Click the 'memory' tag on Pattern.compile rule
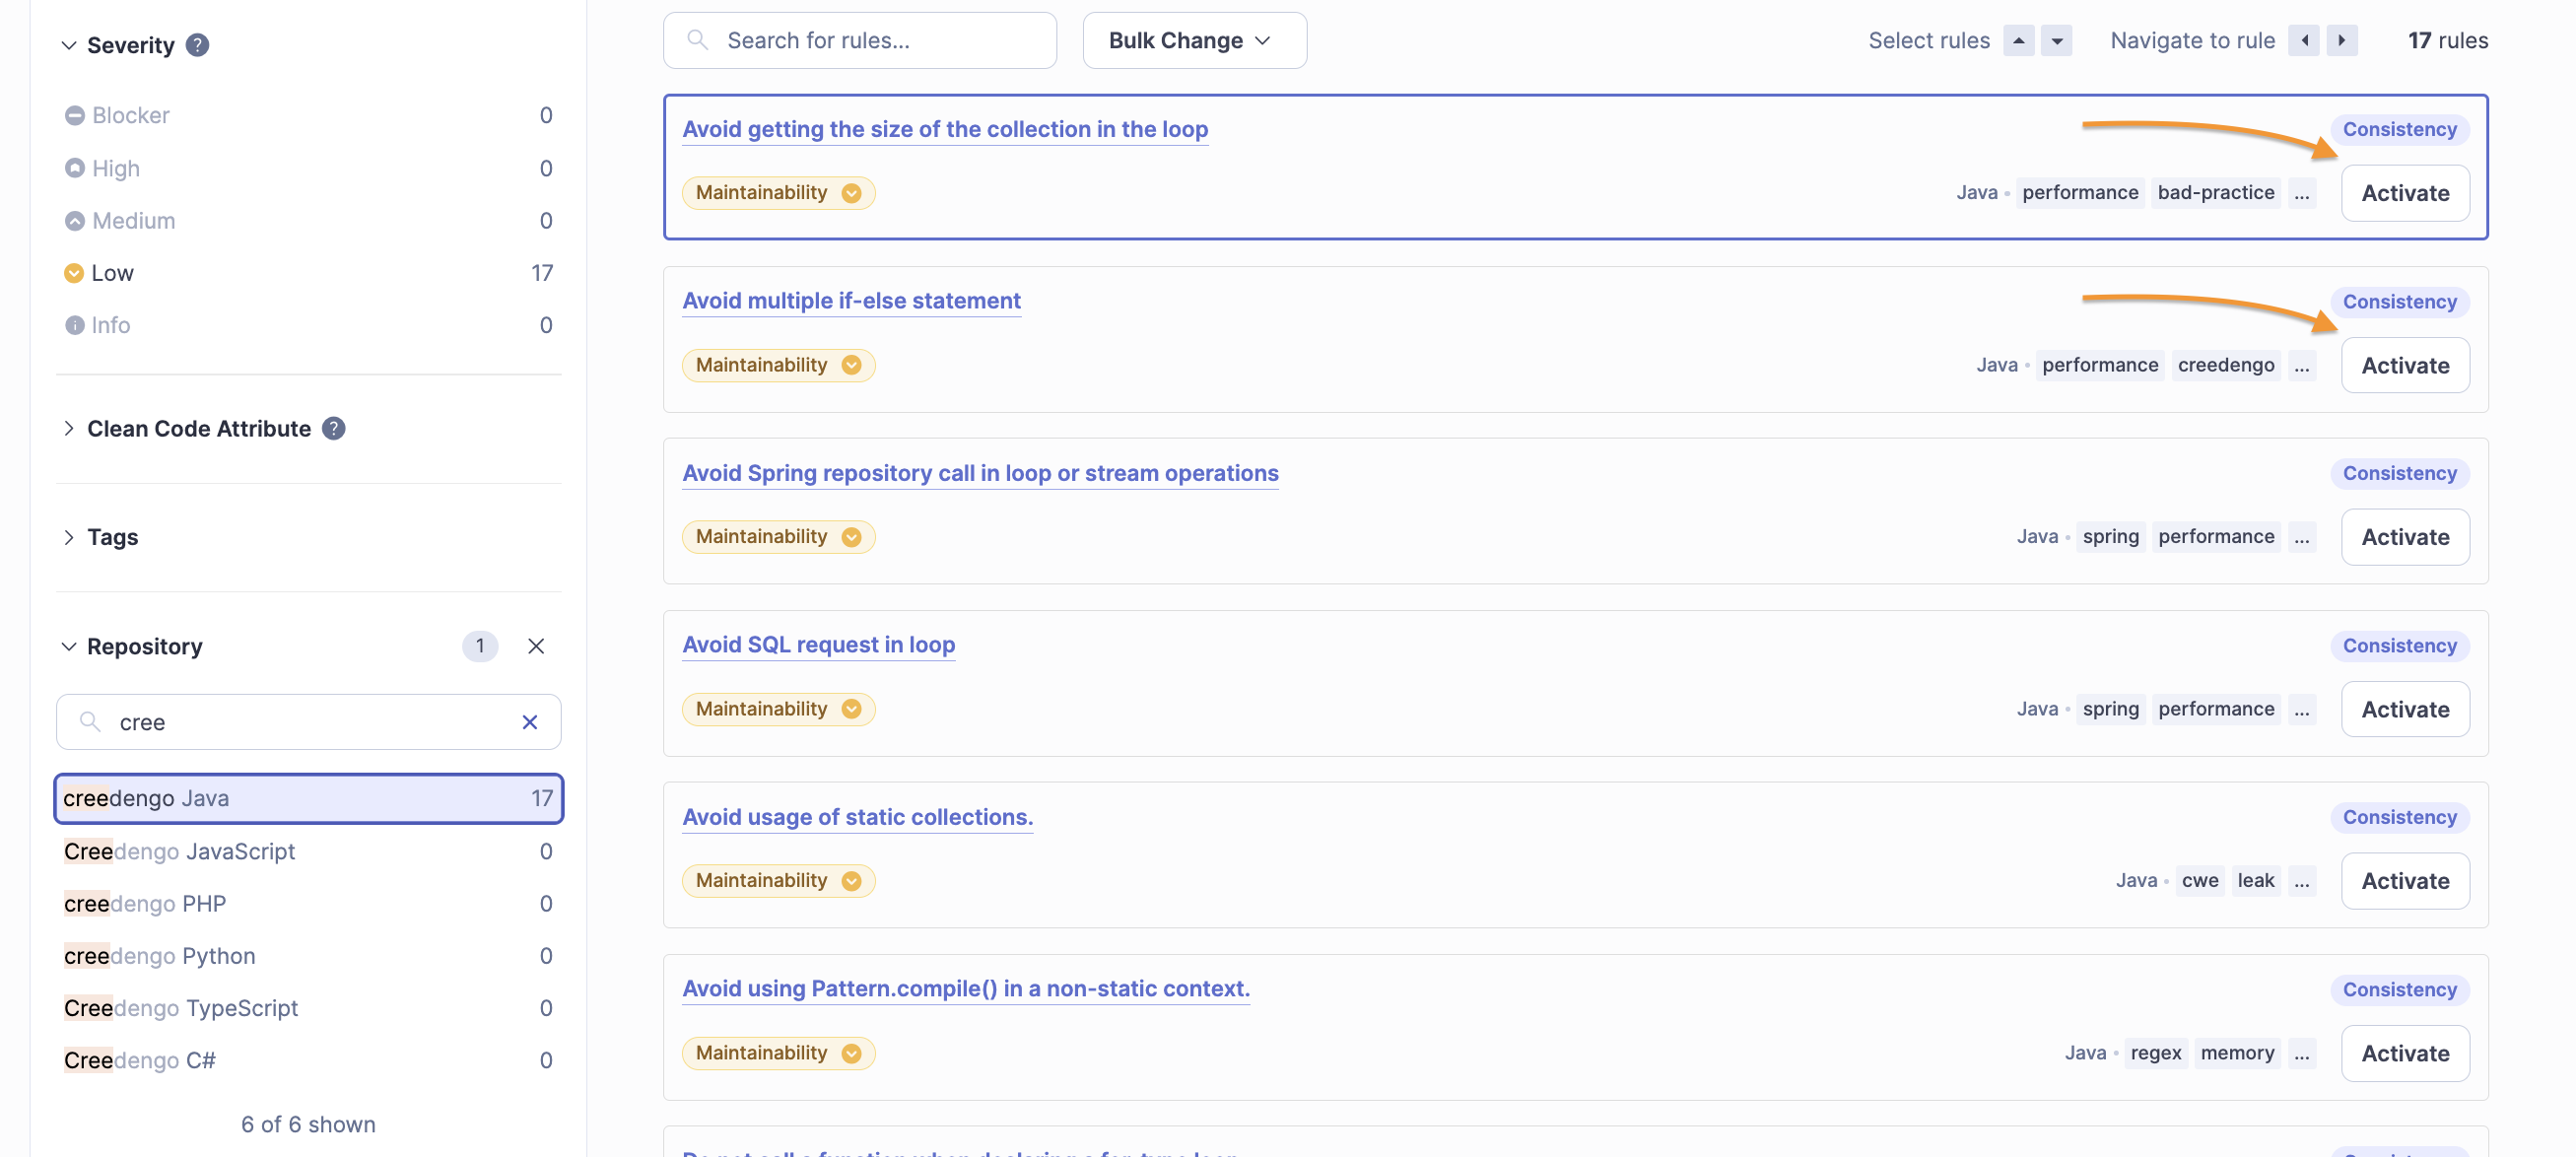 coord(2237,1053)
